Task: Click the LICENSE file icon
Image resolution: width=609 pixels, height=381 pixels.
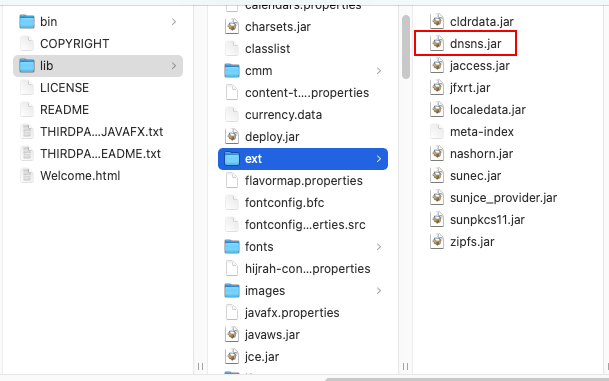Action: pos(27,87)
